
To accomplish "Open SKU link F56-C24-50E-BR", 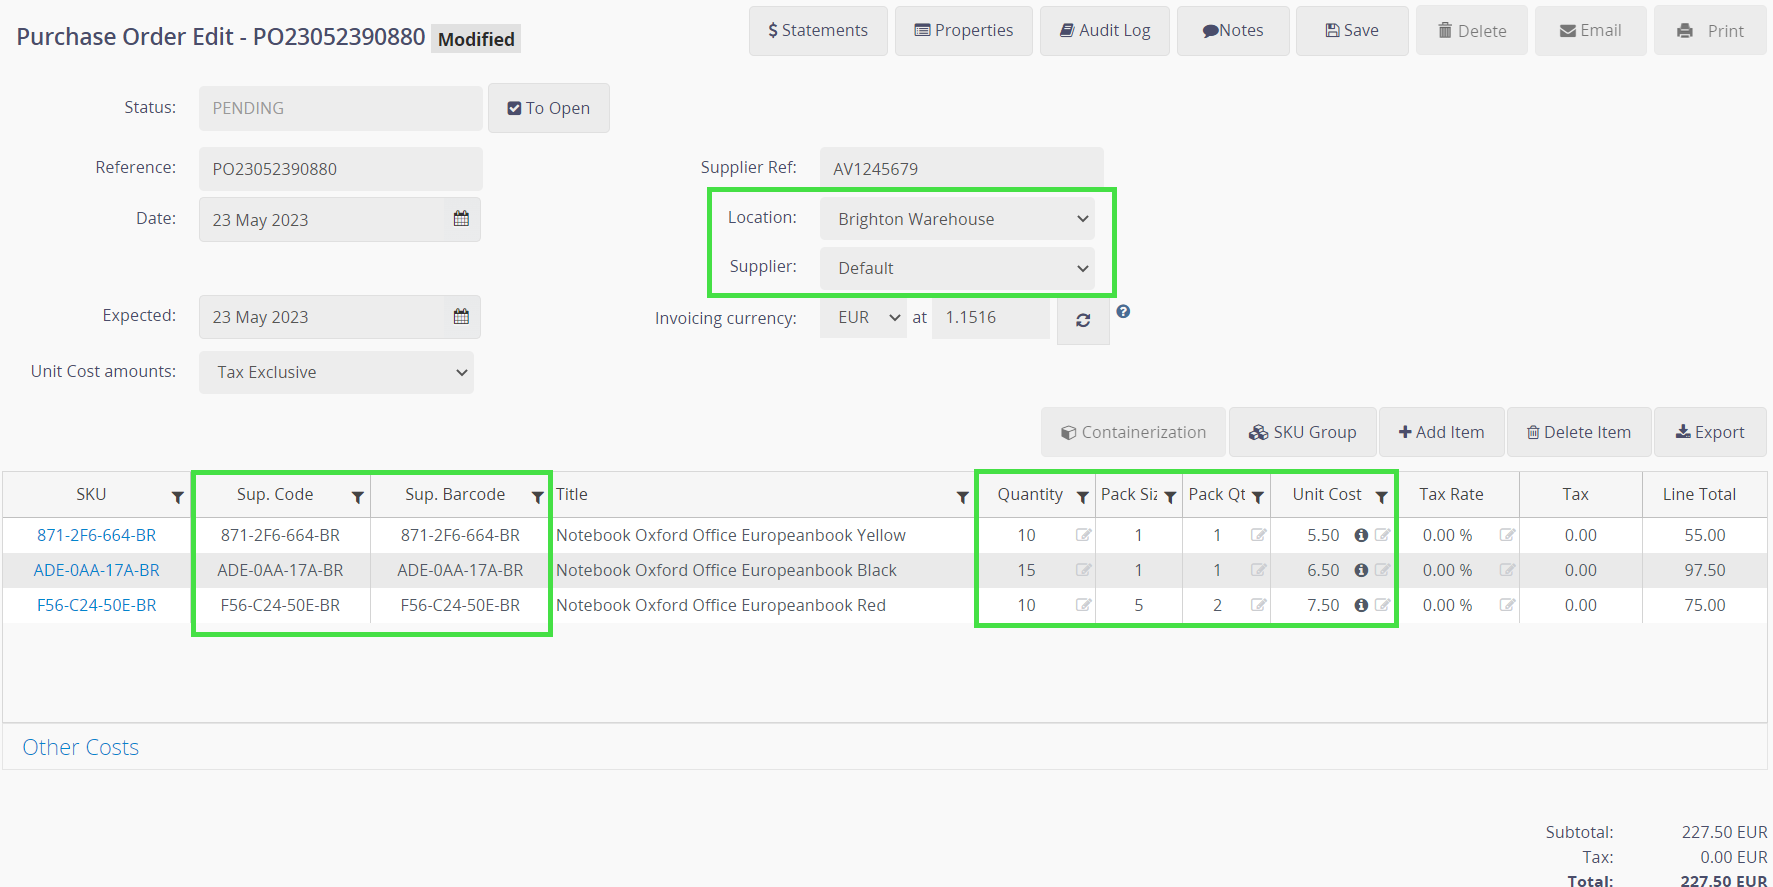I will coord(97,605).
